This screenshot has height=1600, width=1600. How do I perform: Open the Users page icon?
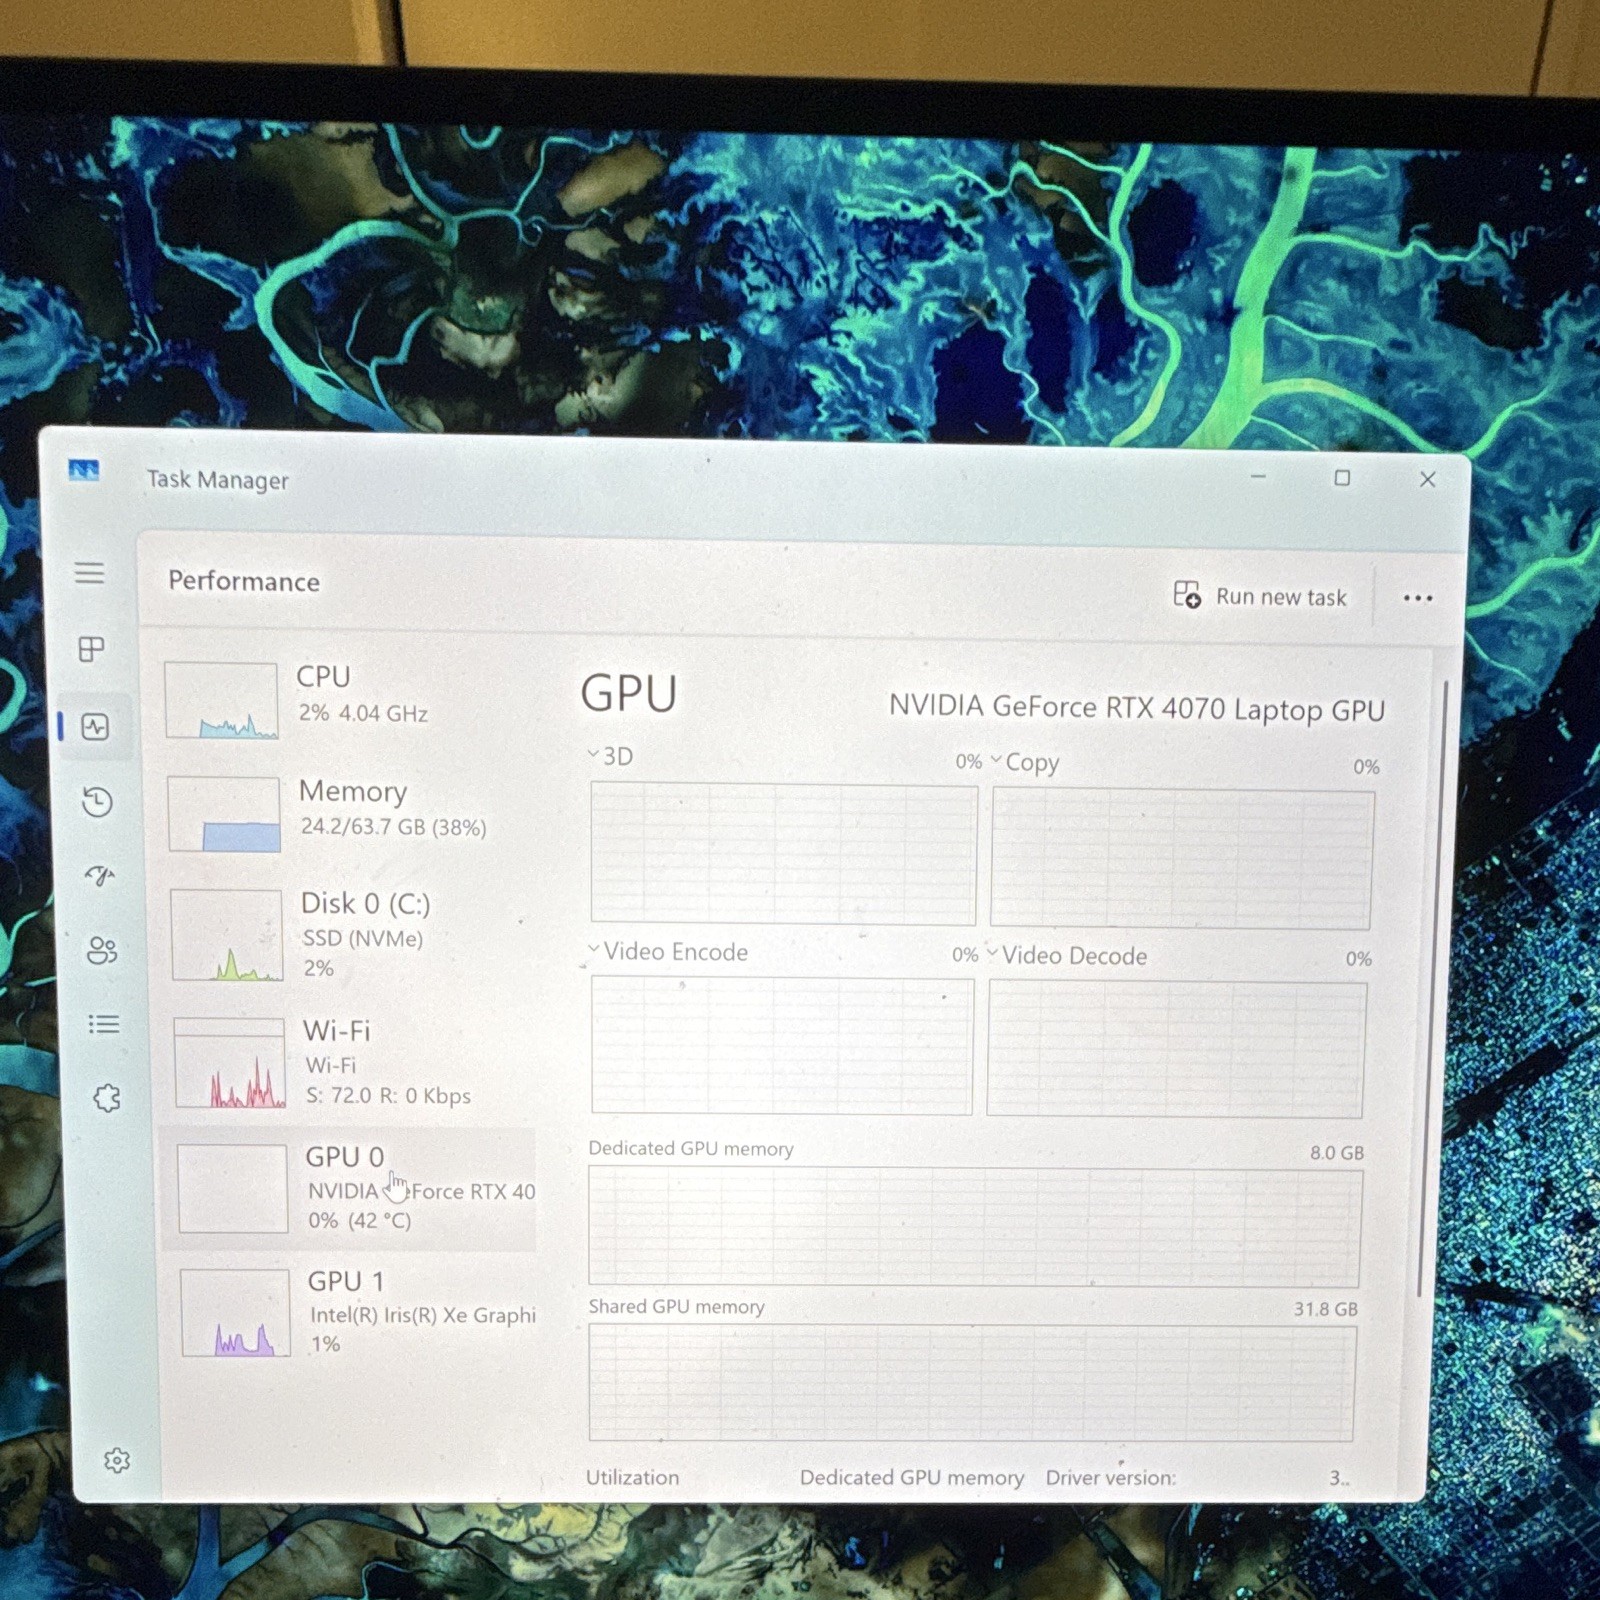coord(102,949)
